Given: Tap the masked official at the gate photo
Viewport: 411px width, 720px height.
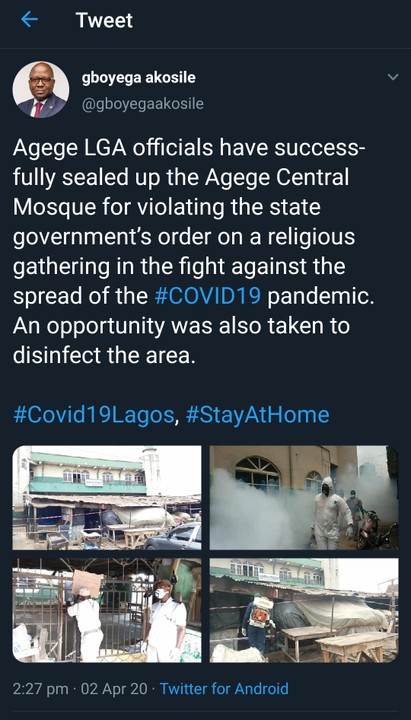Looking at the screenshot, I should point(163,621).
